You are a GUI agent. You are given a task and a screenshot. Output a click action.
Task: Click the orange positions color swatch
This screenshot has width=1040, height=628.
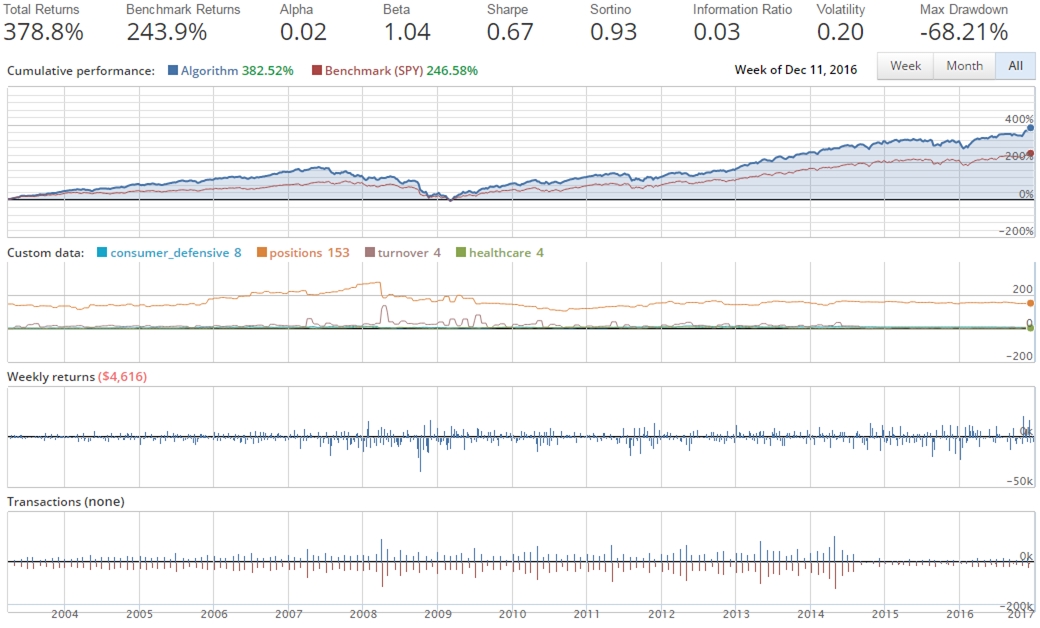click(x=262, y=253)
